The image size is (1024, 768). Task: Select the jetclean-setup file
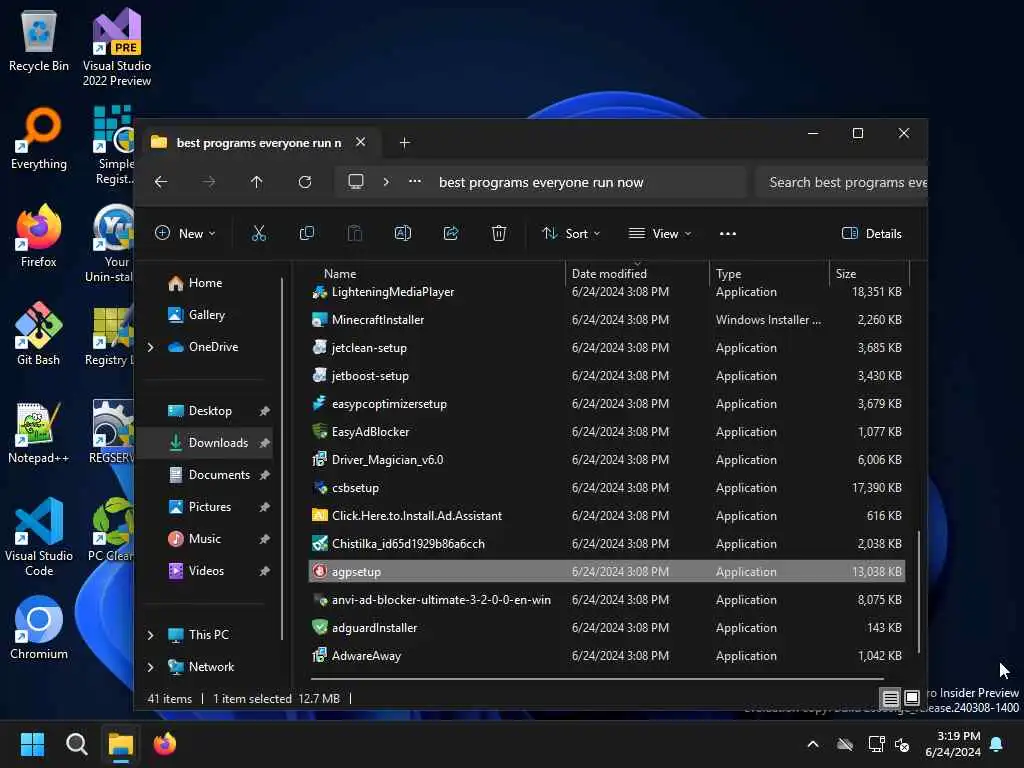click(x=607, y=348)
